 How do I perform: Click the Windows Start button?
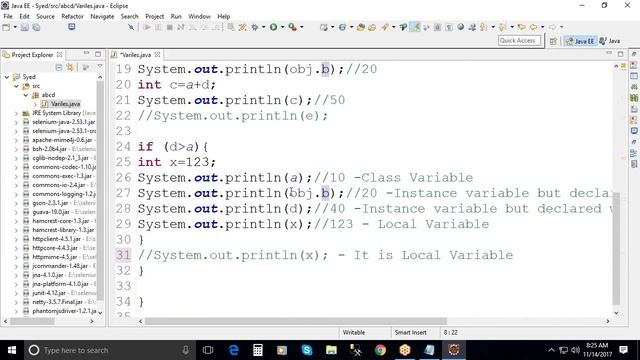tap(12, 350)
